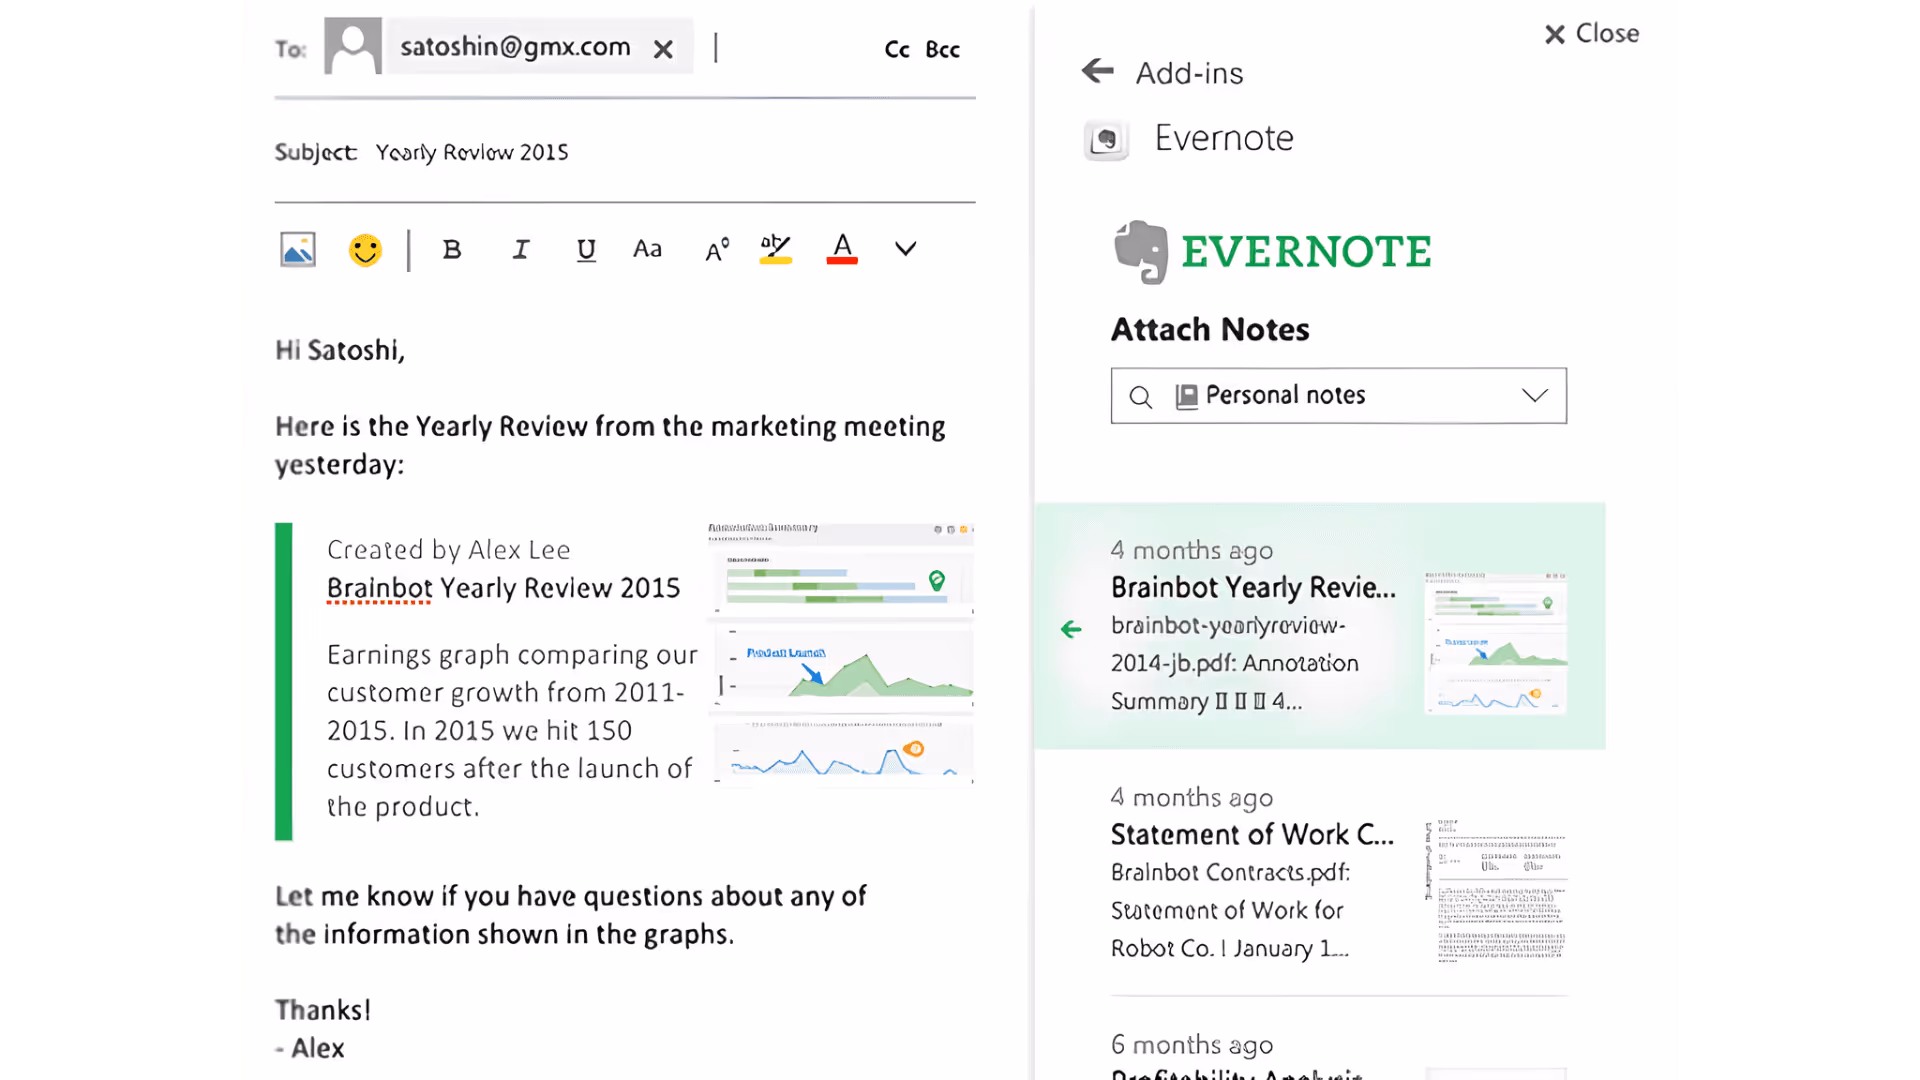The width and height of the screenshot is (1920, 1080).
Task: Open Brainbot Yearly Review note thumbnail
Action: pyautogui.click(x=1495, y=643)
